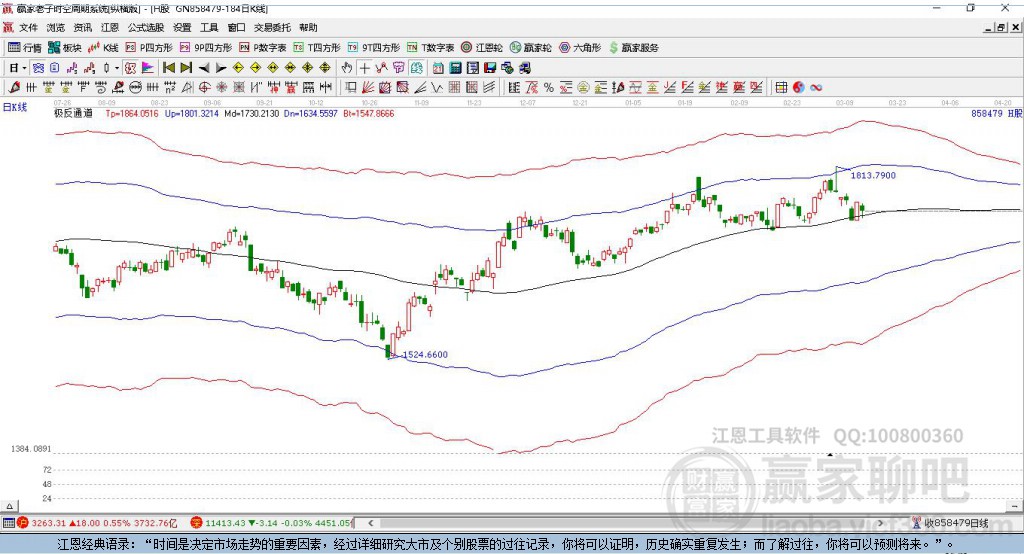Select the zigzag wave line tool
Viewport: 1024px width, 554px height.
(436, 88)
